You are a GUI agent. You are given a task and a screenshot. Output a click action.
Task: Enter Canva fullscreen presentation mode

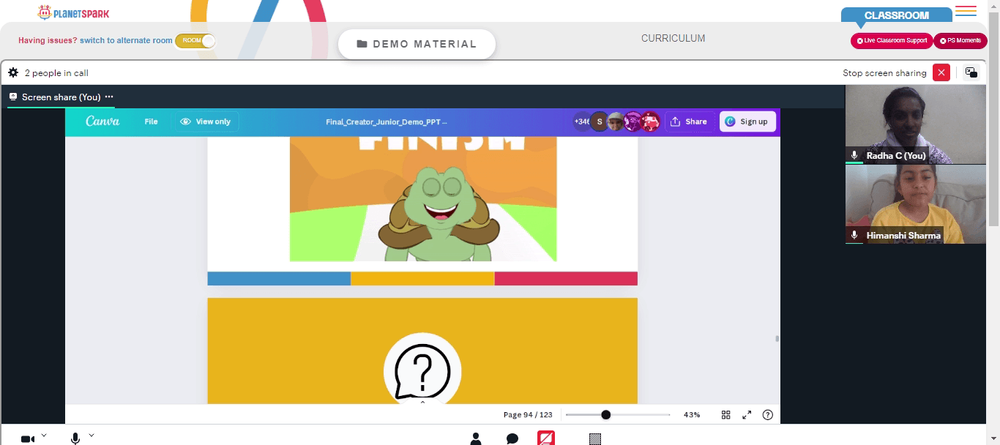point(747,414)
